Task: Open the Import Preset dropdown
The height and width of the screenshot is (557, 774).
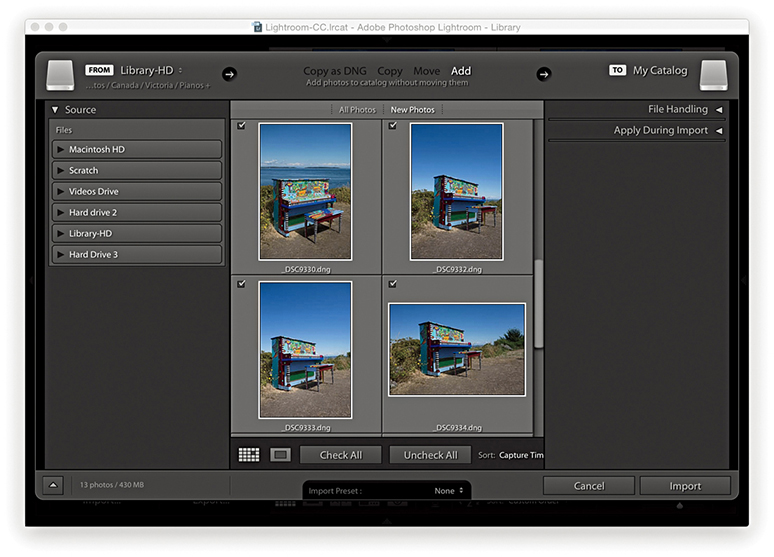Action: pyautogui.click(x=449, y=491)
